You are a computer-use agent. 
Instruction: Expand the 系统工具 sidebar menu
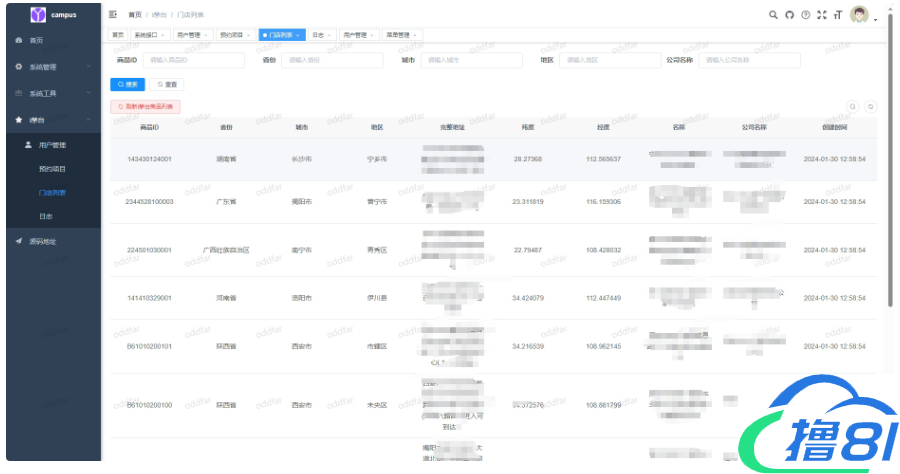(50, 93)
